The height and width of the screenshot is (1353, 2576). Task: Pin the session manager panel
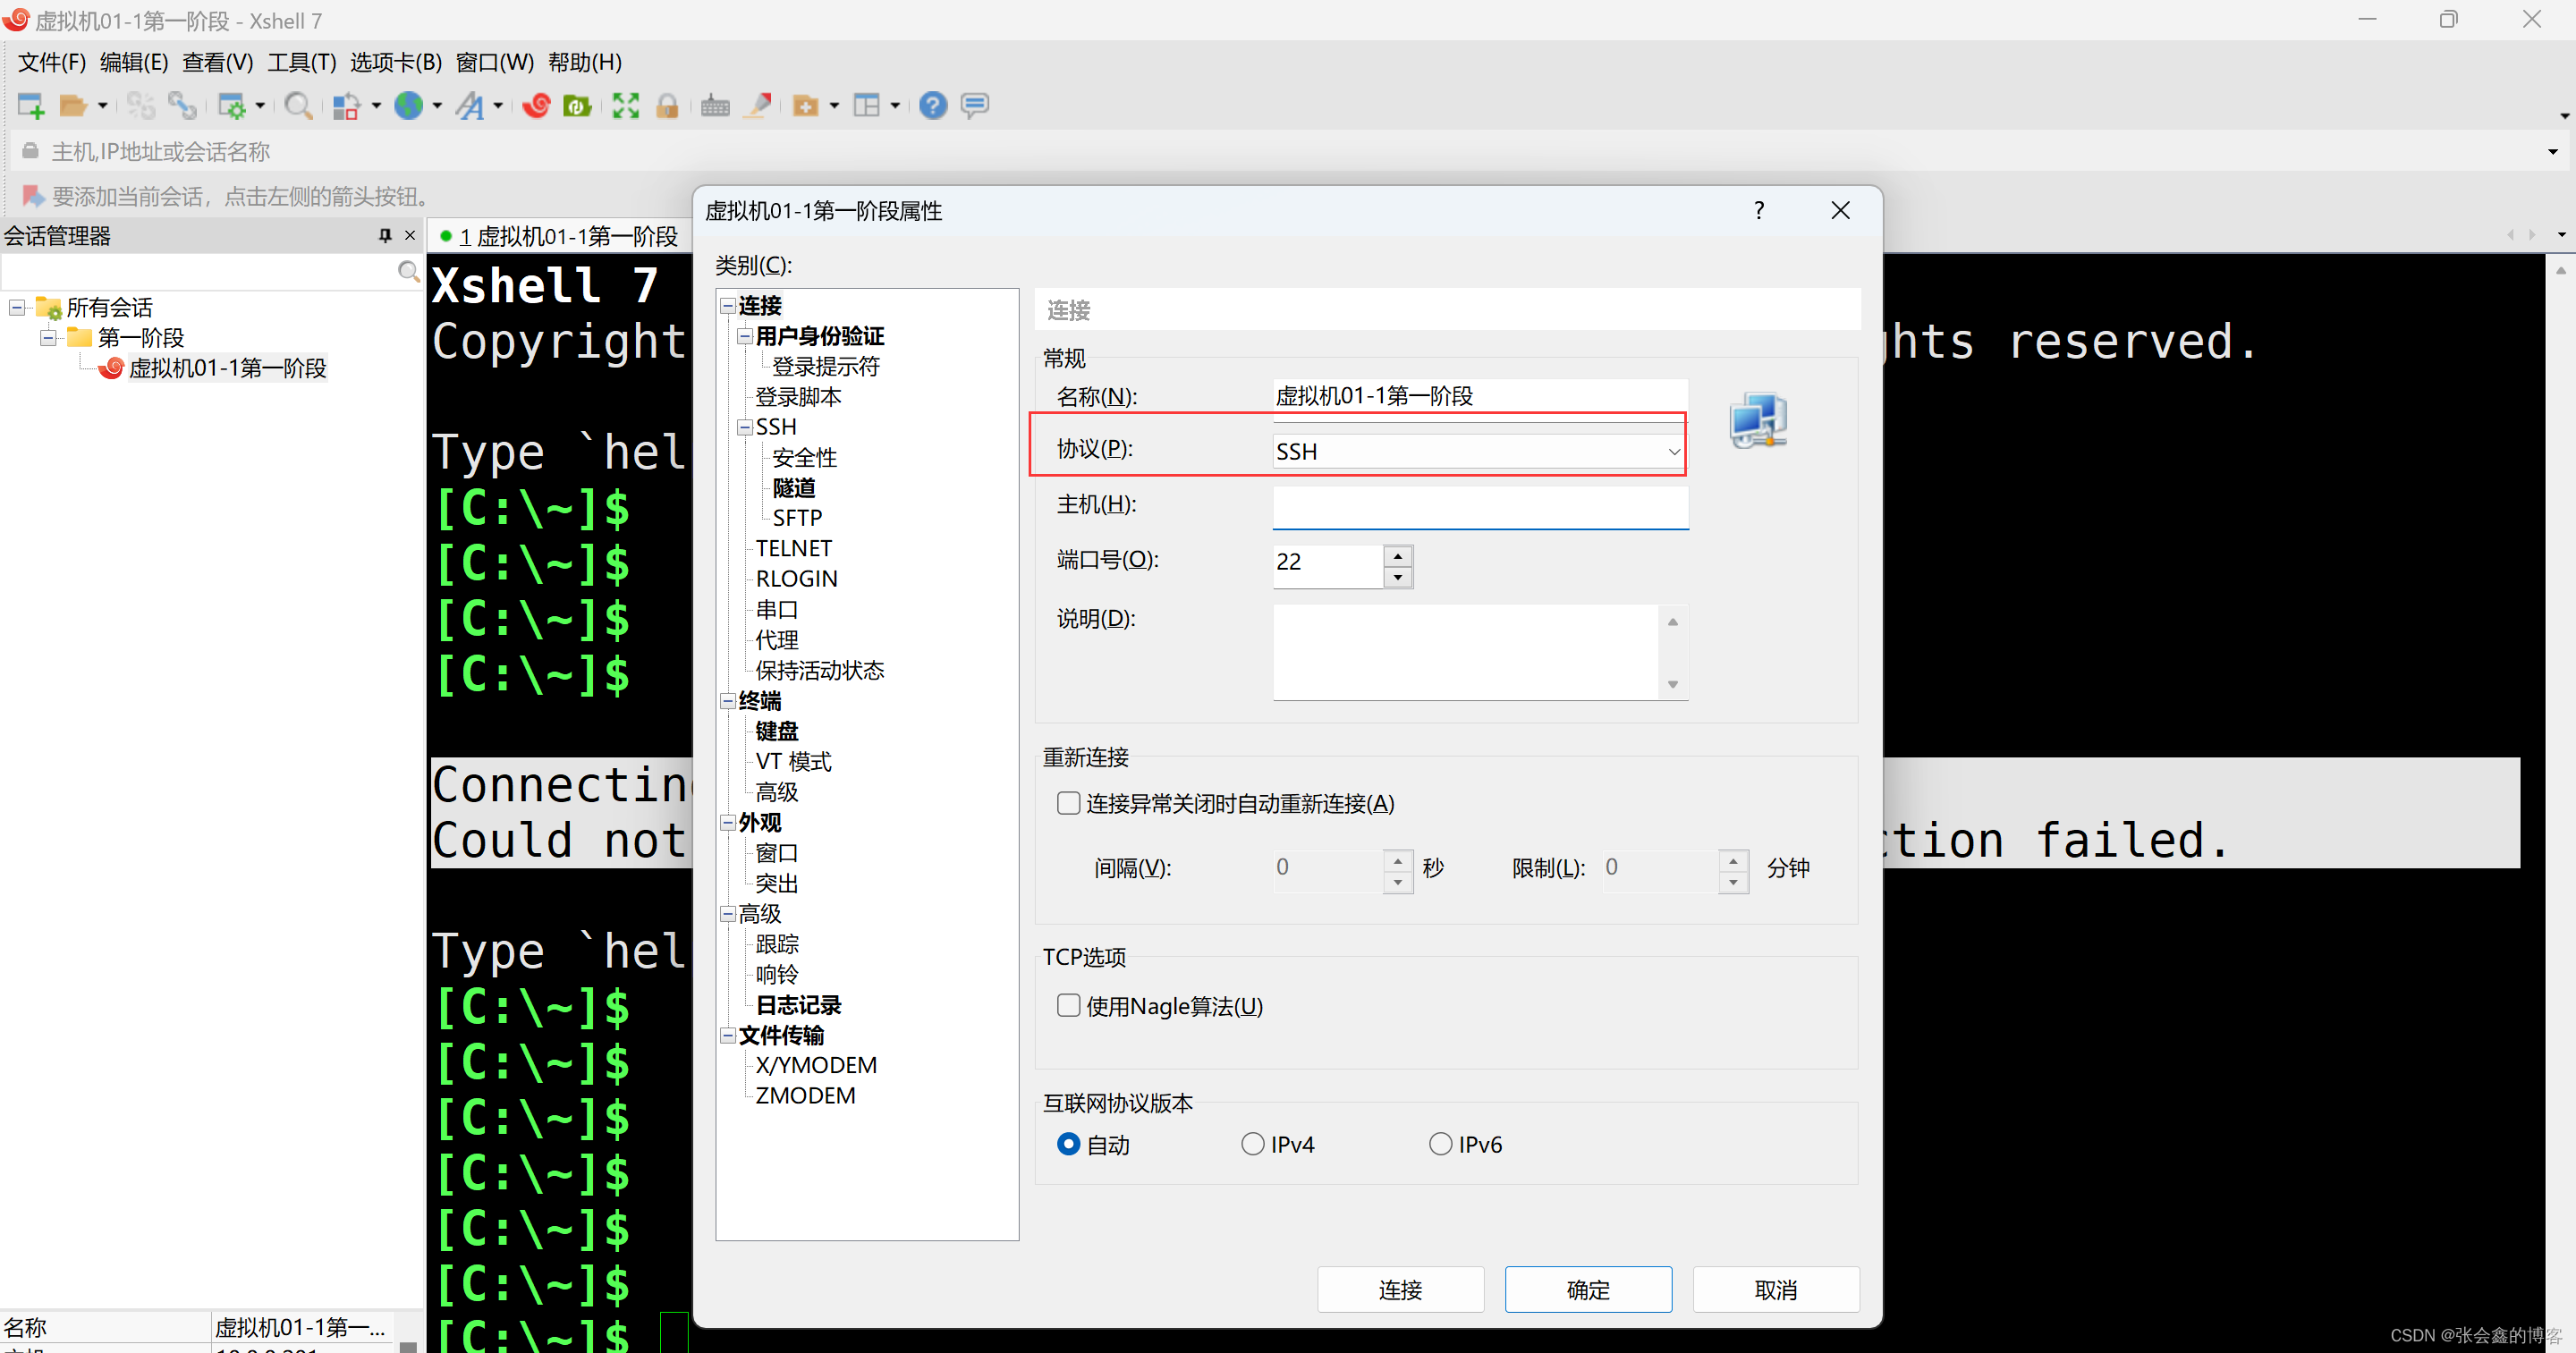point(385,235)
